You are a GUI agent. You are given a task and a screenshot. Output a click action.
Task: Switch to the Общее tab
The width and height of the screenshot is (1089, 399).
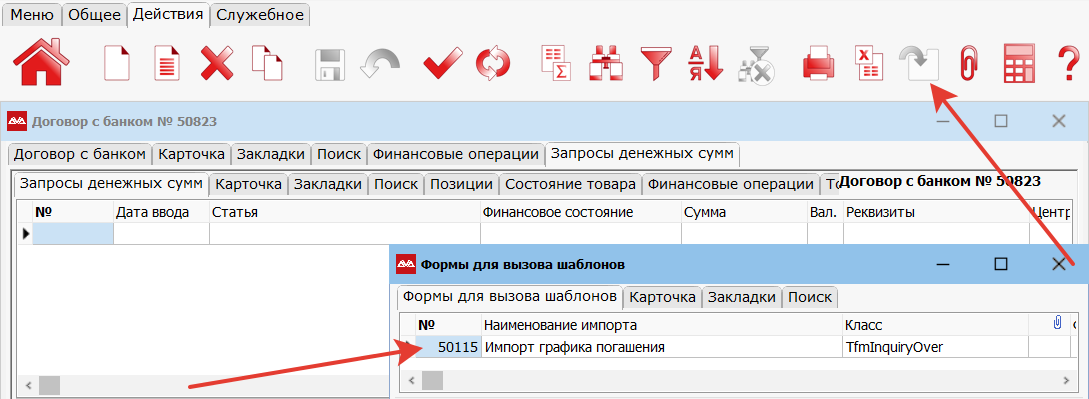click(94, 15)
